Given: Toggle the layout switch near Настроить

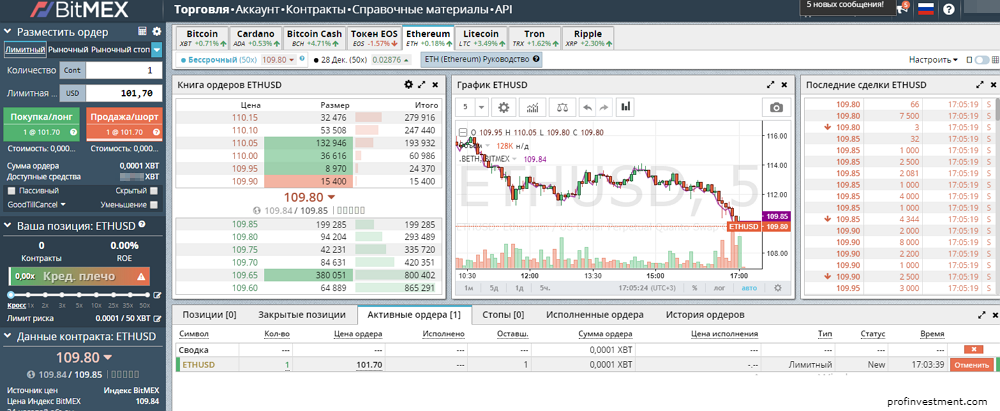Looking at the screenshot, I should (982, 59).
